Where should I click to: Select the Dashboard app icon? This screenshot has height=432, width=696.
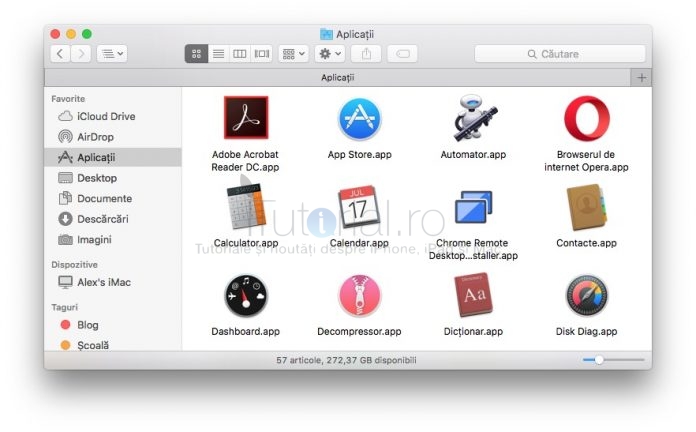click(245, 295)
